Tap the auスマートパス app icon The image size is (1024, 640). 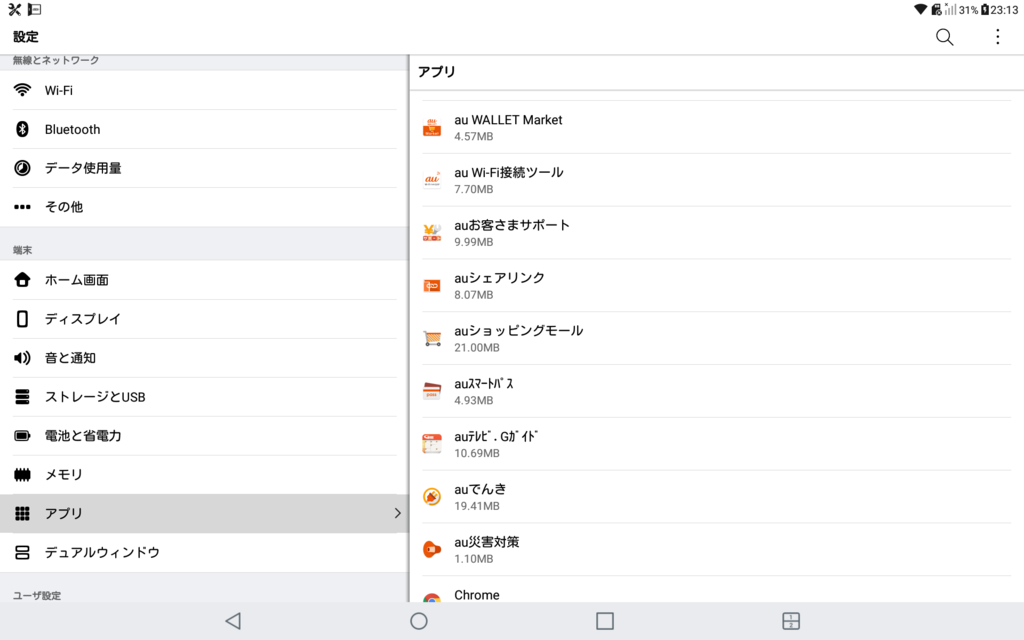tap(432, 391)
